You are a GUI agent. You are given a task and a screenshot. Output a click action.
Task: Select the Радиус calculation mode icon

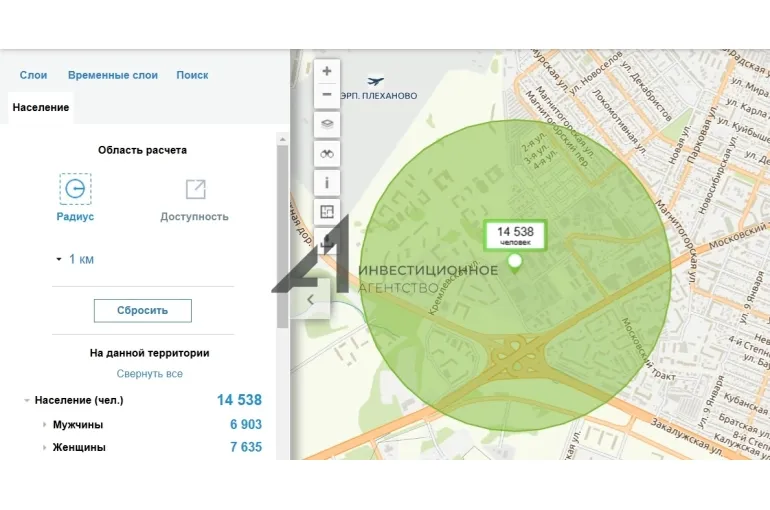[75, 189]
